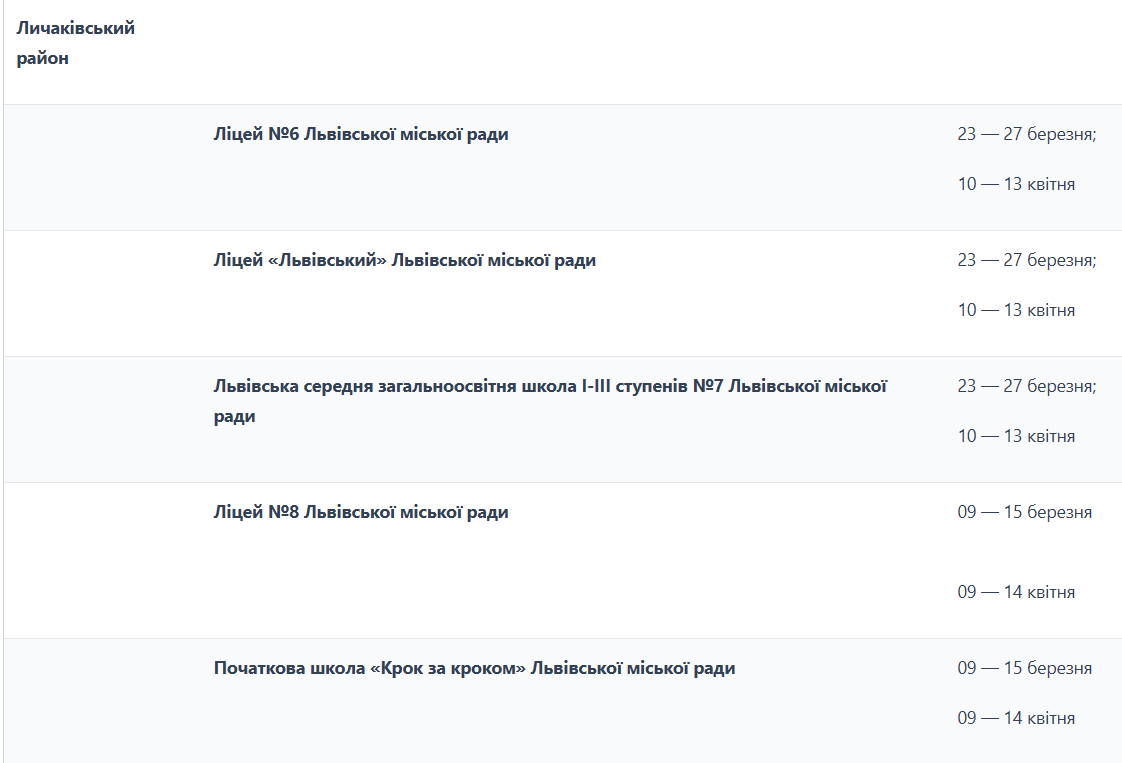The width and height of the screenshot is (1122, 763).
Task: Select Ліцей «Львівський» Львівської міської ради
Action: point(404,260)
